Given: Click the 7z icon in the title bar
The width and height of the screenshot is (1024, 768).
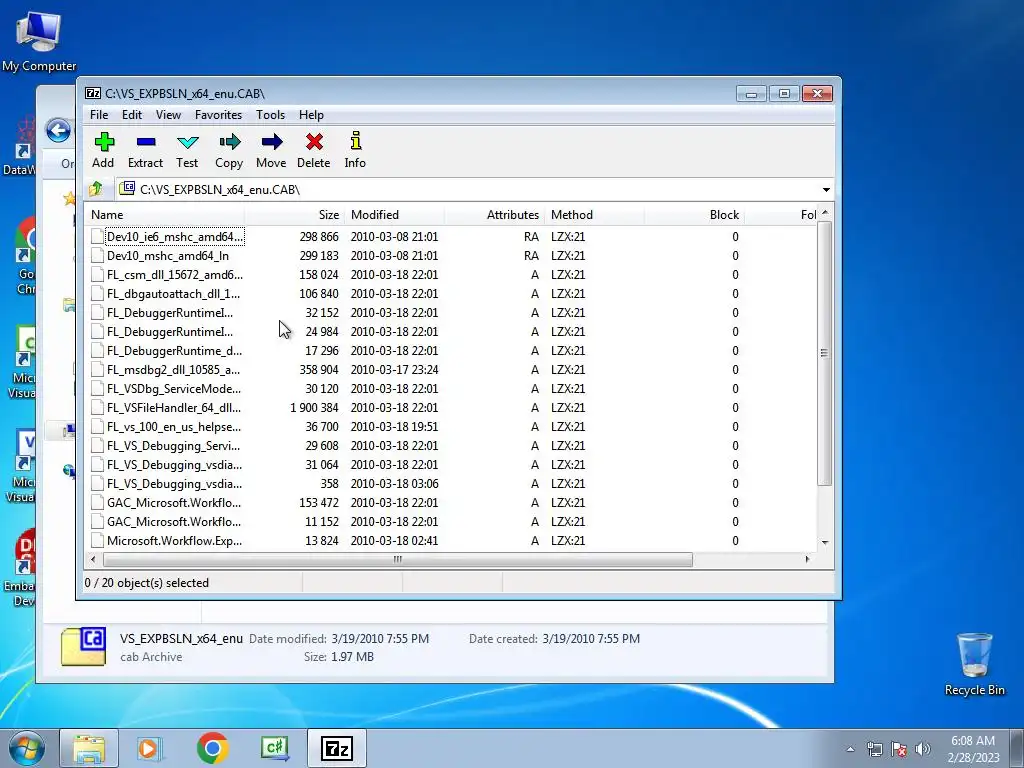Looking at the screenshot, I should pyautogui.click(x=93, y=93).
